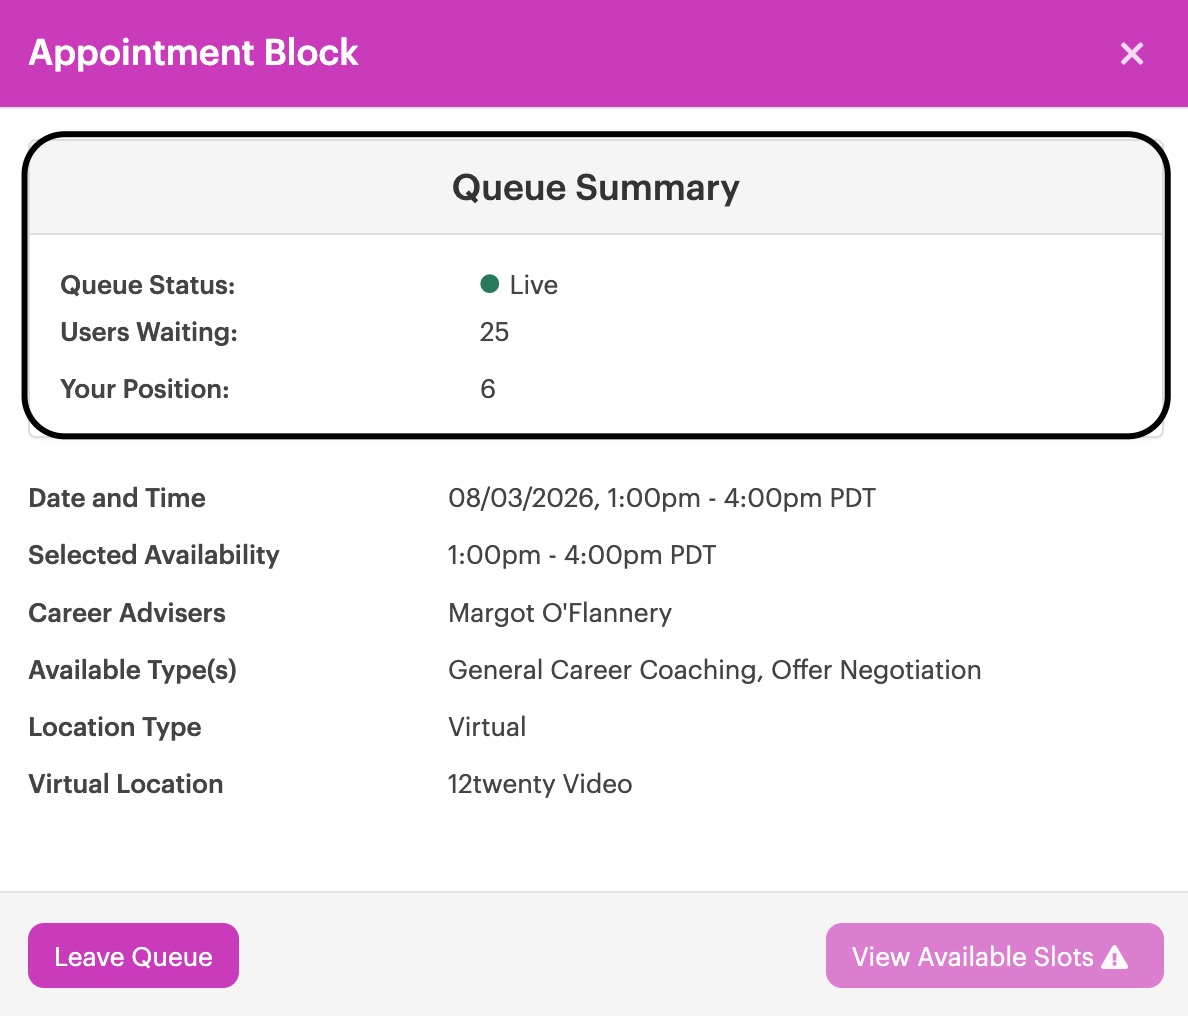Screen dimensions: 1188x1016
Task: Open View Available Slots
Action: coord(994,955)
